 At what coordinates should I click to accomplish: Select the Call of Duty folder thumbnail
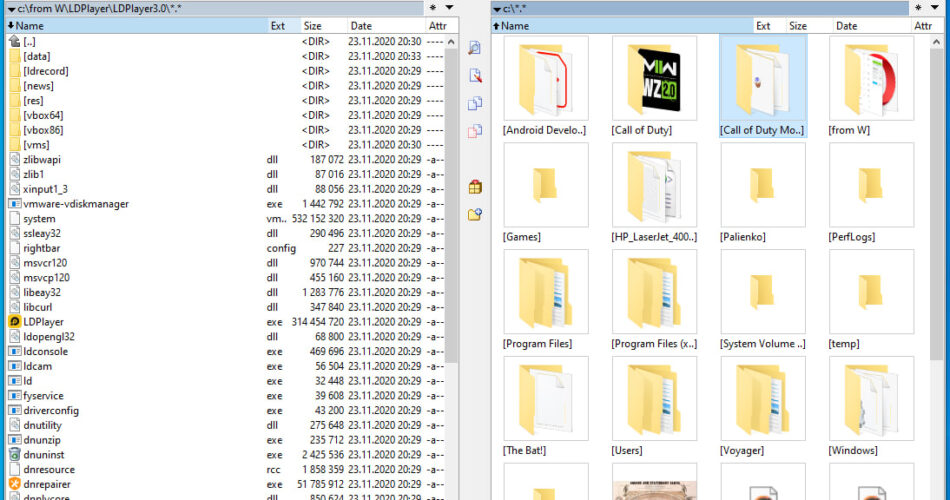(654, 78)
